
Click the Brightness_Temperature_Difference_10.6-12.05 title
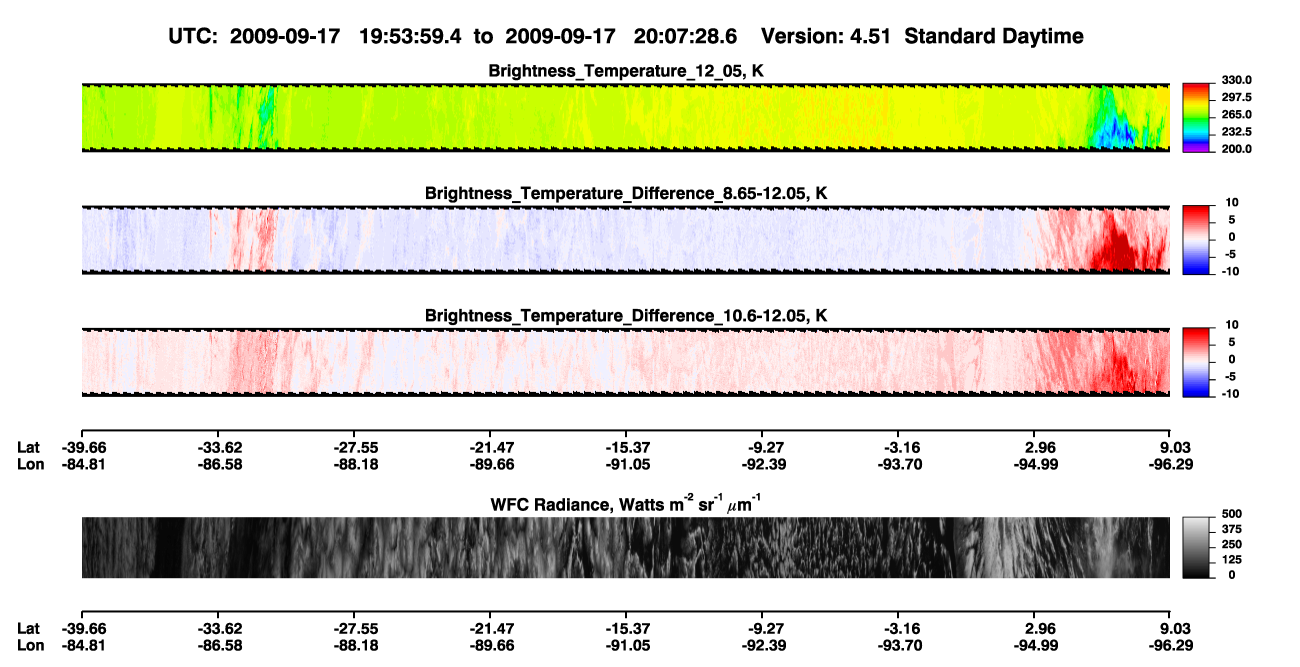click(626, 315)
